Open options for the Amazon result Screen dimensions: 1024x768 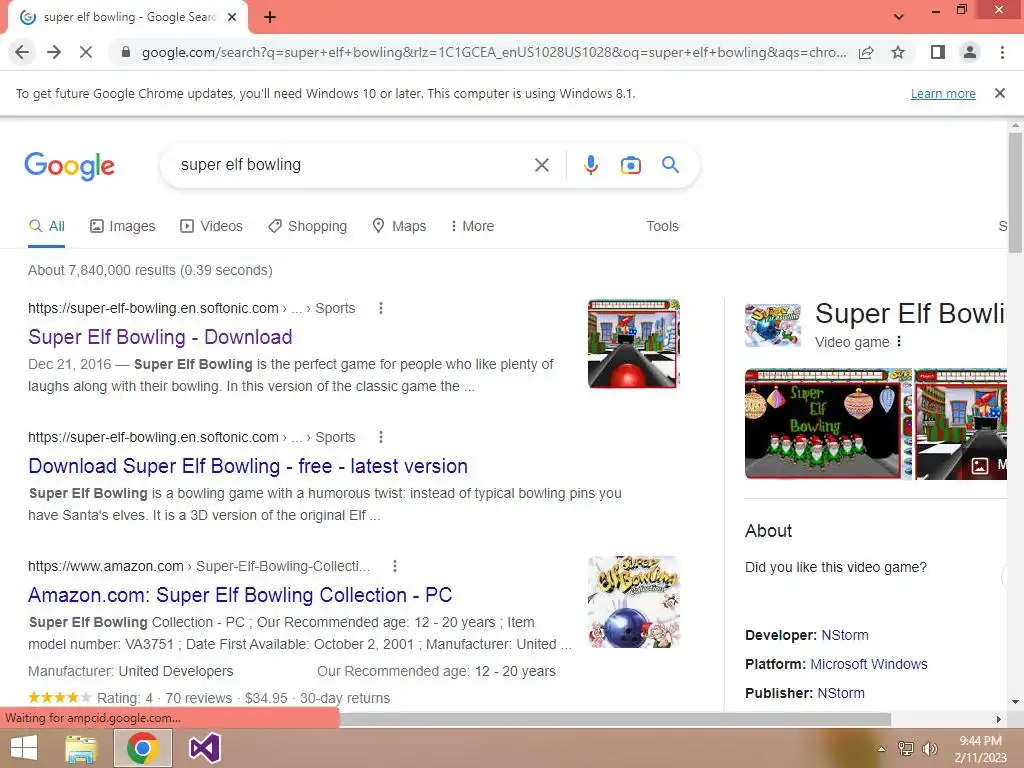coord(394,566)
